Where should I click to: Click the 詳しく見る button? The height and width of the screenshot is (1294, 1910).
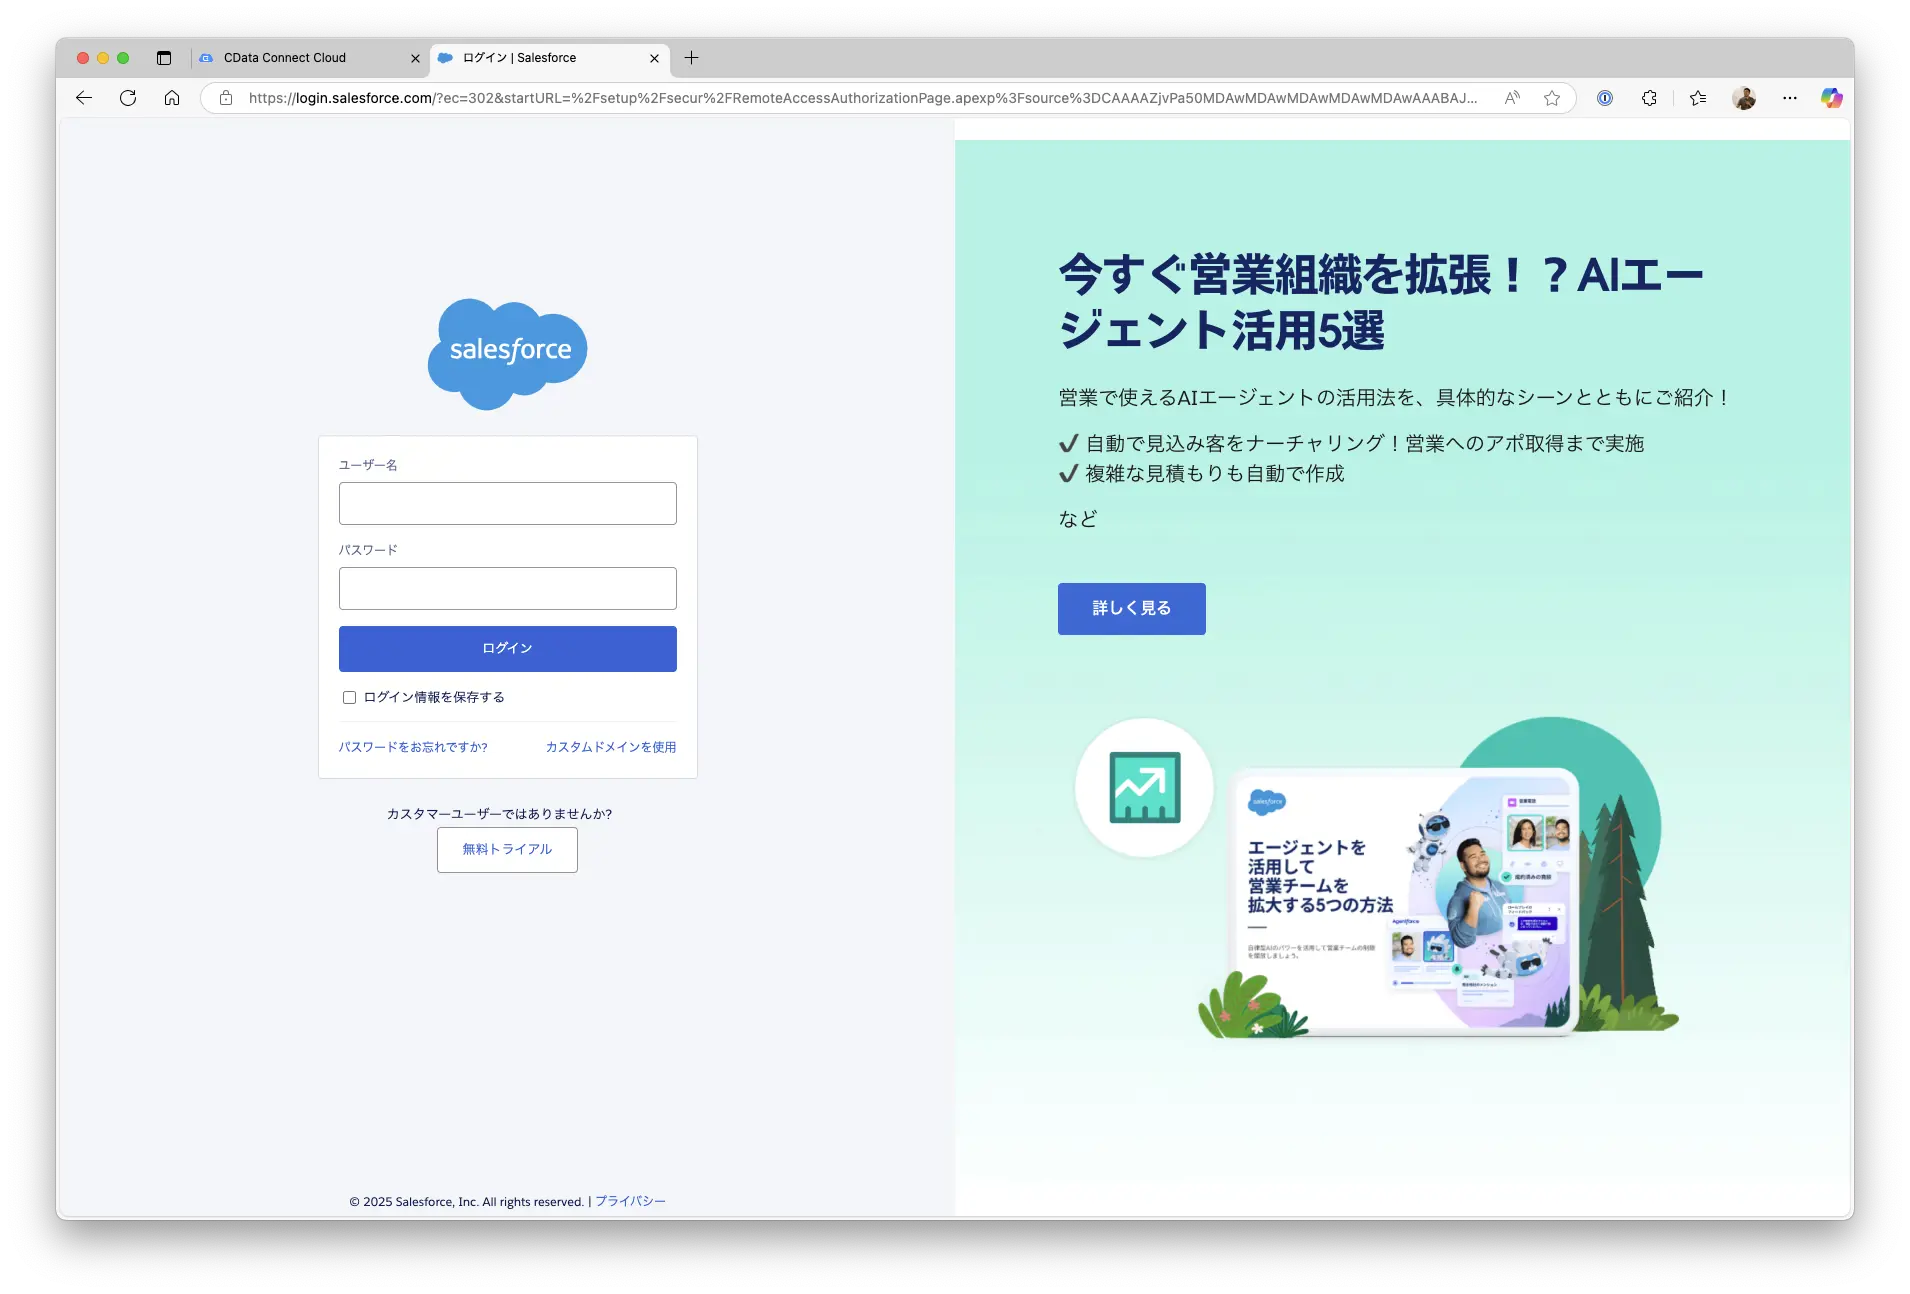click(1132, 609)
